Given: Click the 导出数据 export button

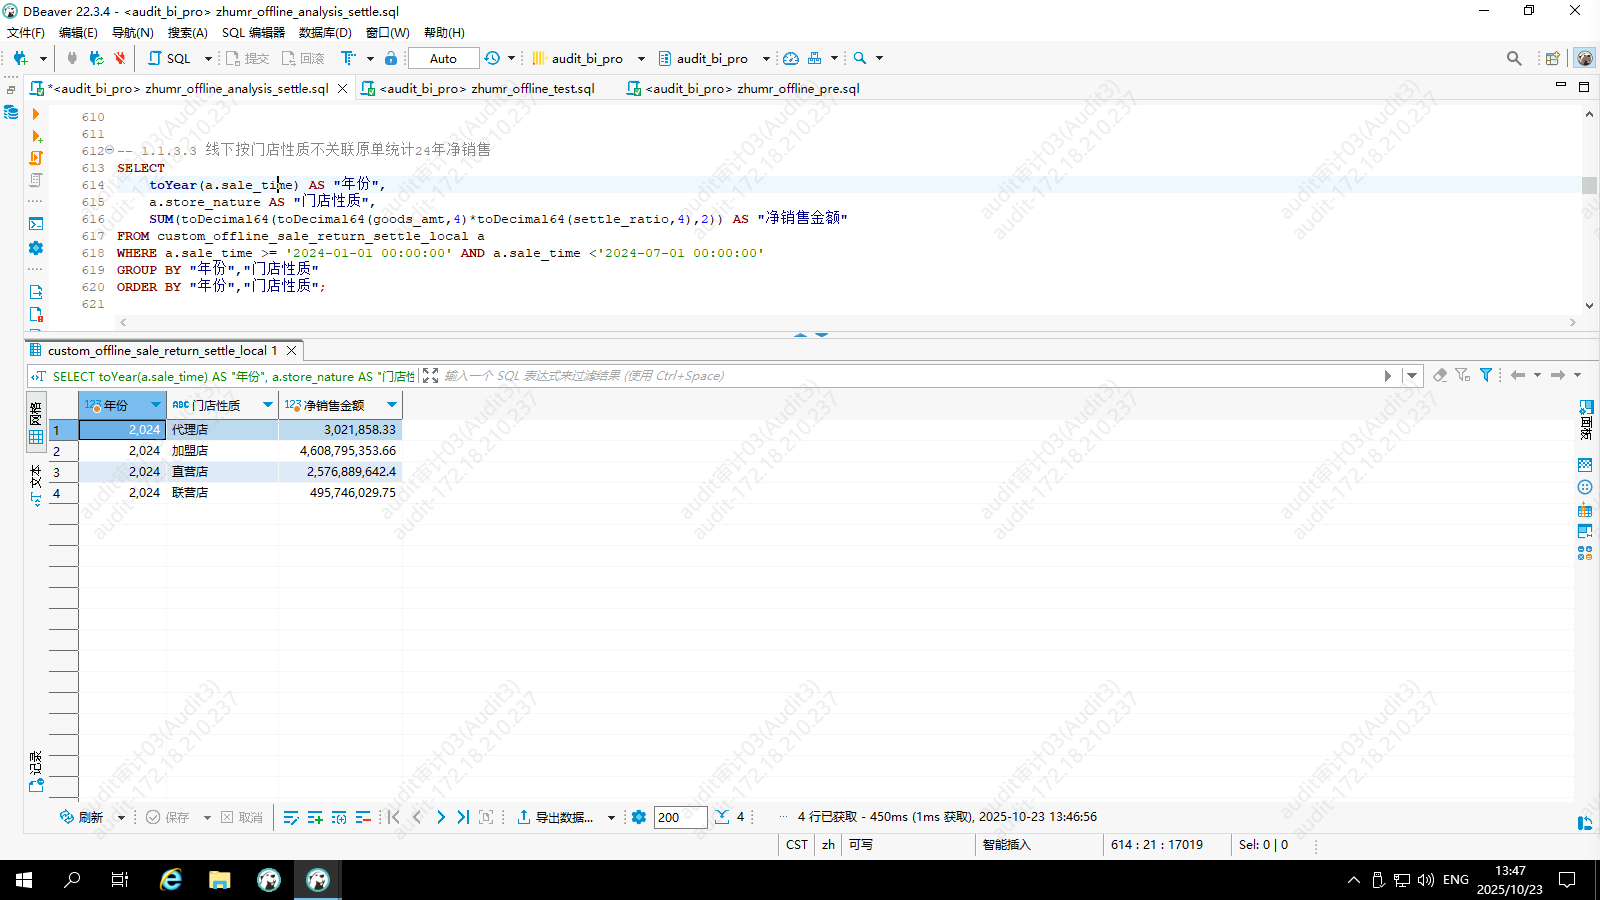Looking at the screenshot, I should pyautogui.click(x=555, y=817).
